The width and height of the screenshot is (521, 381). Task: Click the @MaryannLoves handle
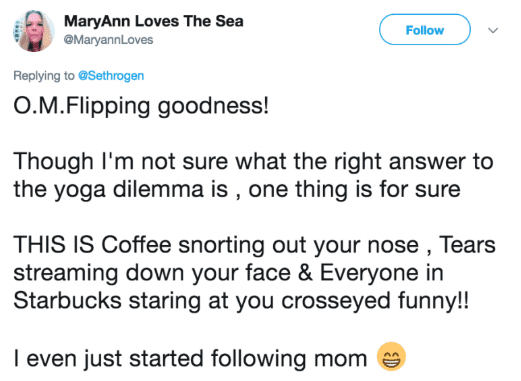tap(108, 40)
